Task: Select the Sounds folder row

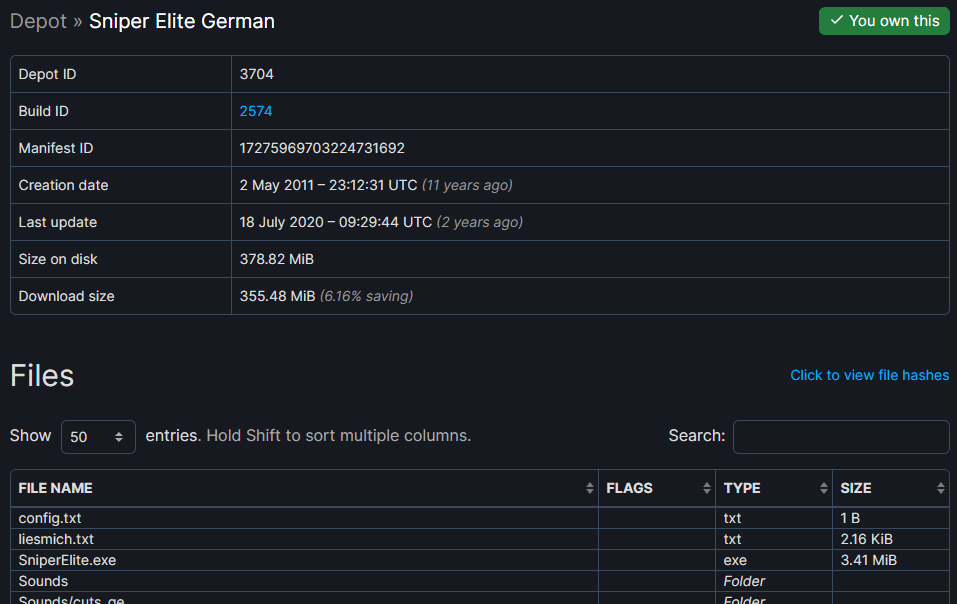Action: 480,581
